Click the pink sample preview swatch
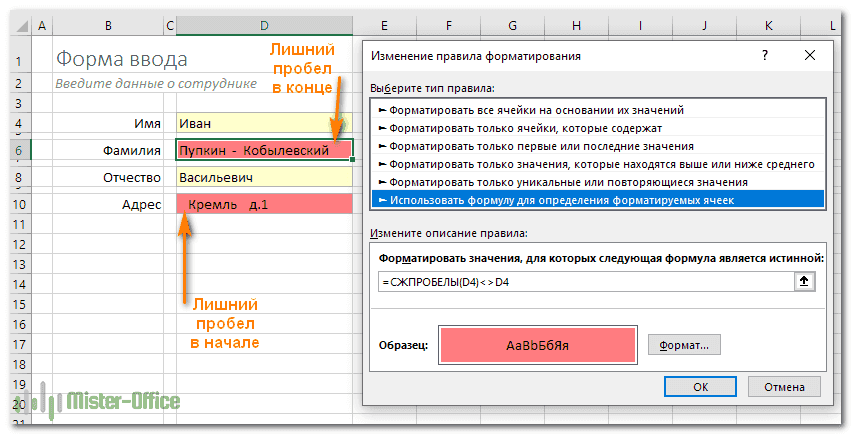852x435 pixels. click(x=538, y=344)
